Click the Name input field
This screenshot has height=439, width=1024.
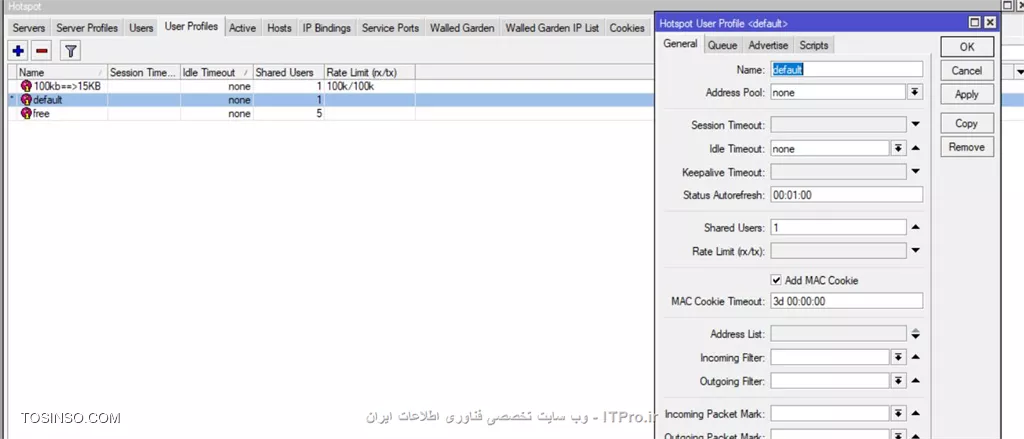tap(847, 69)
